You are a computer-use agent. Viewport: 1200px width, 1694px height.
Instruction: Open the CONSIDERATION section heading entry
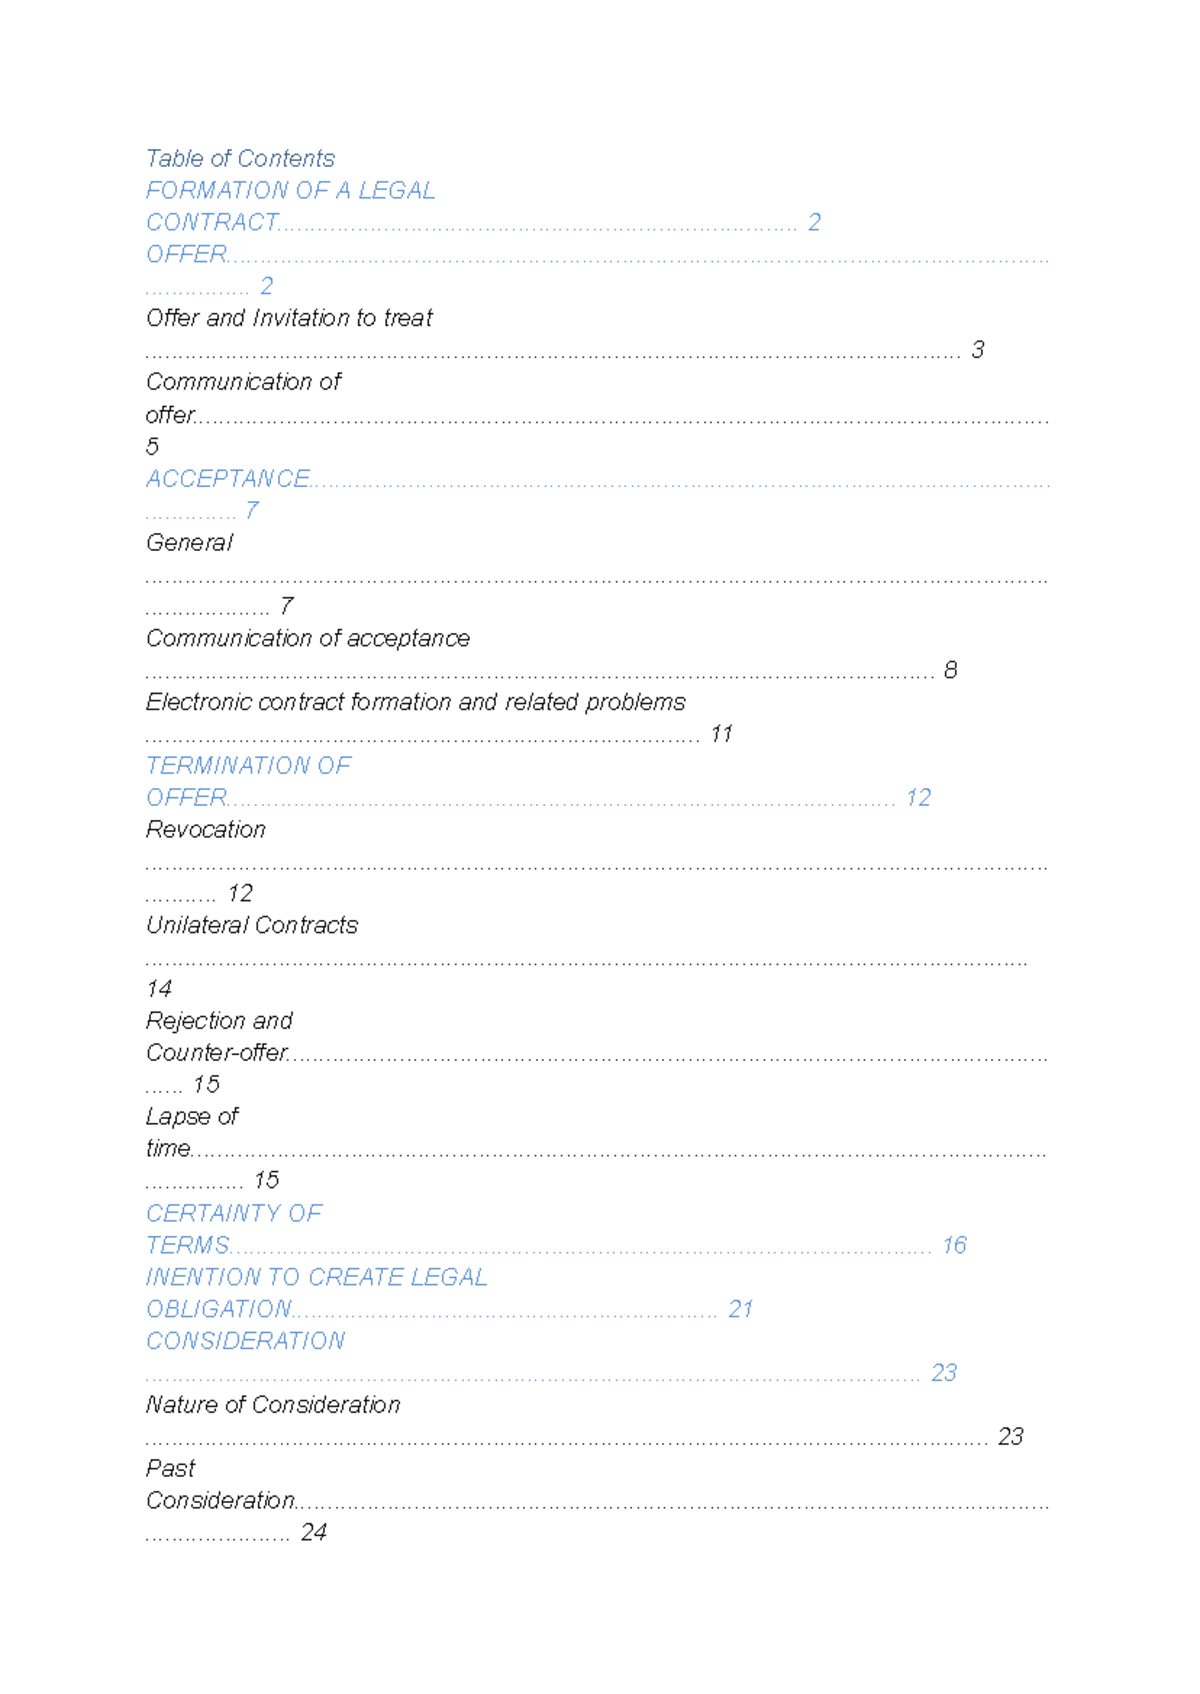[246, 1341]
